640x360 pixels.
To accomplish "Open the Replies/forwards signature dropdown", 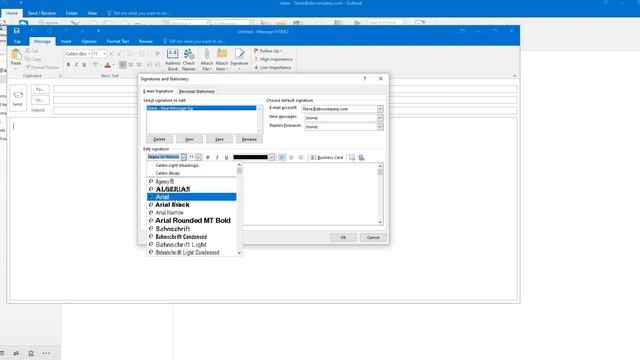I will click(380, 127).
